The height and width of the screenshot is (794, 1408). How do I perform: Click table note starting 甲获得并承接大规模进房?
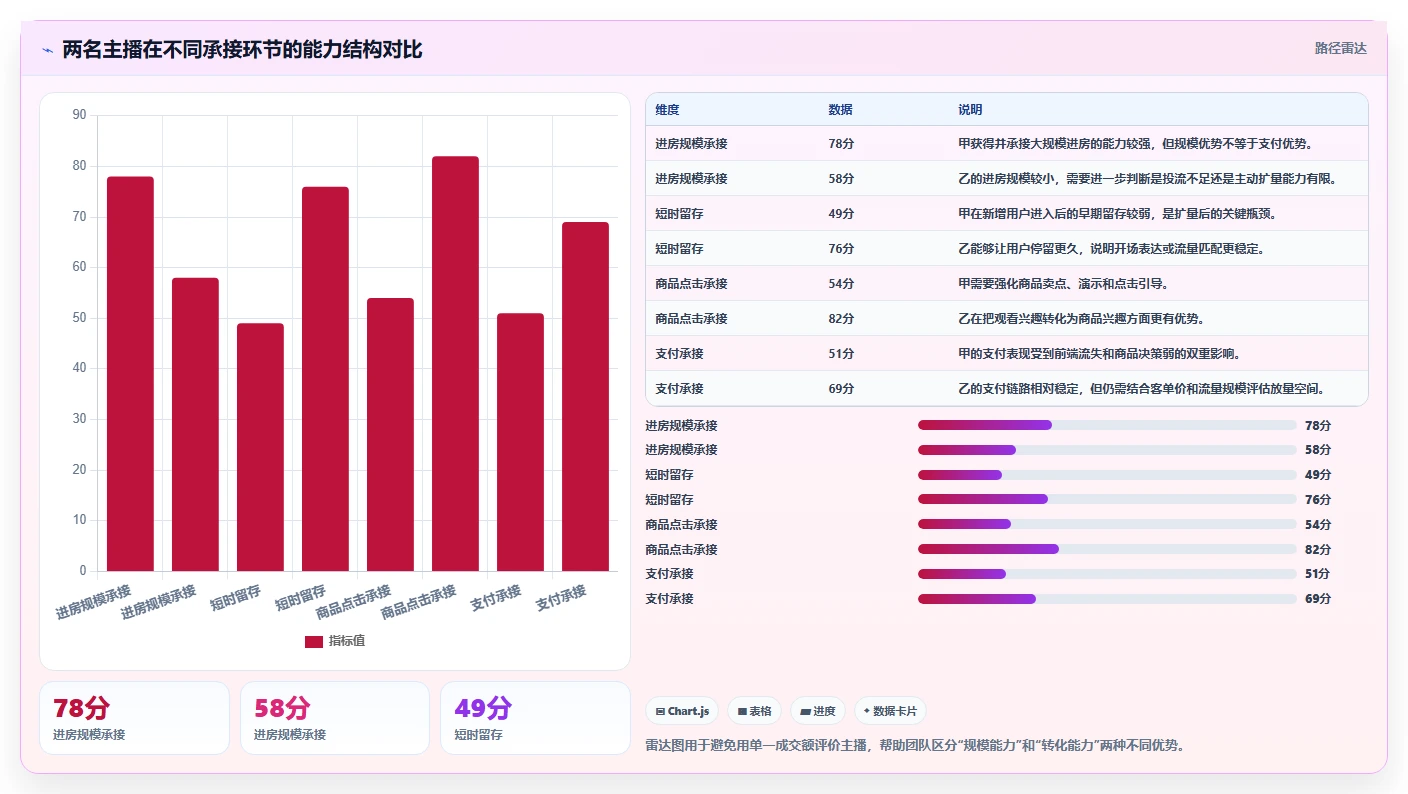click(1135, 144)
